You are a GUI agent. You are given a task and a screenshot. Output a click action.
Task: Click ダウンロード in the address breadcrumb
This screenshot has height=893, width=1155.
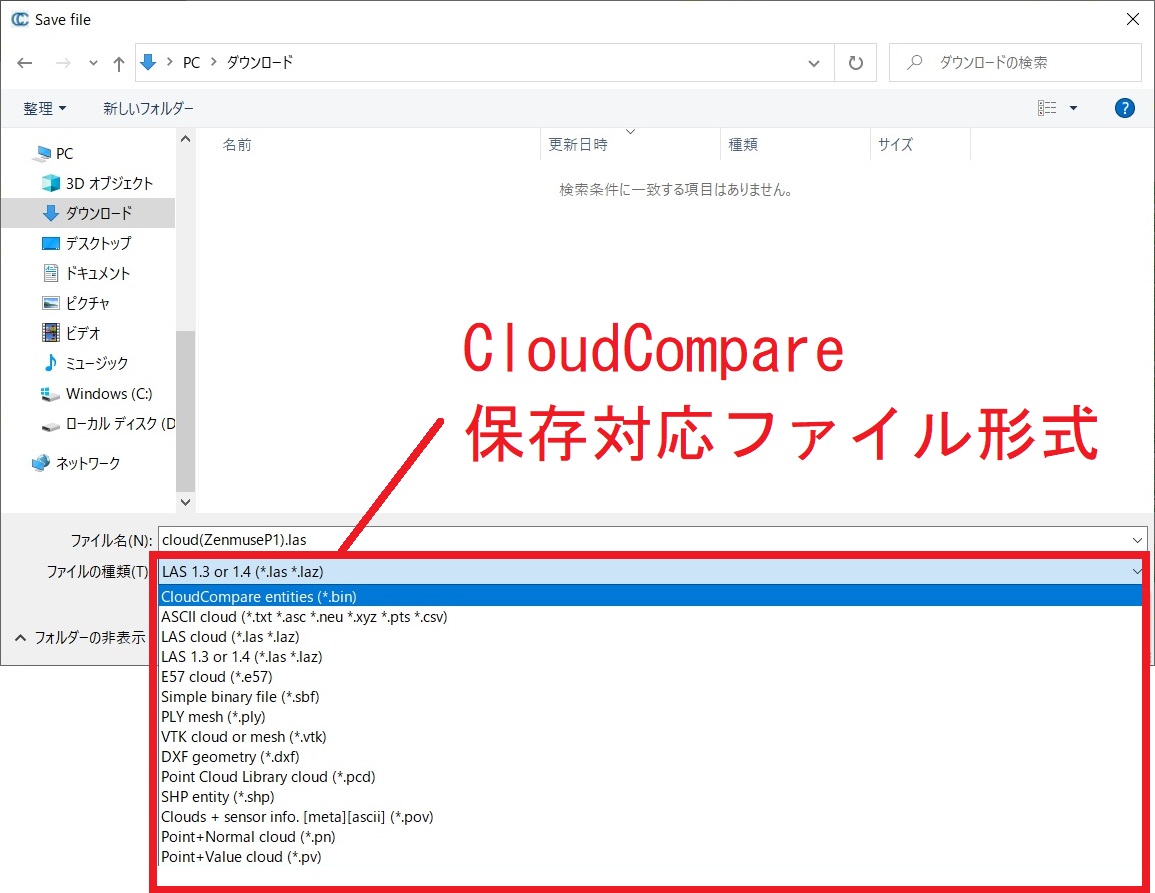(x=259, y=63)
